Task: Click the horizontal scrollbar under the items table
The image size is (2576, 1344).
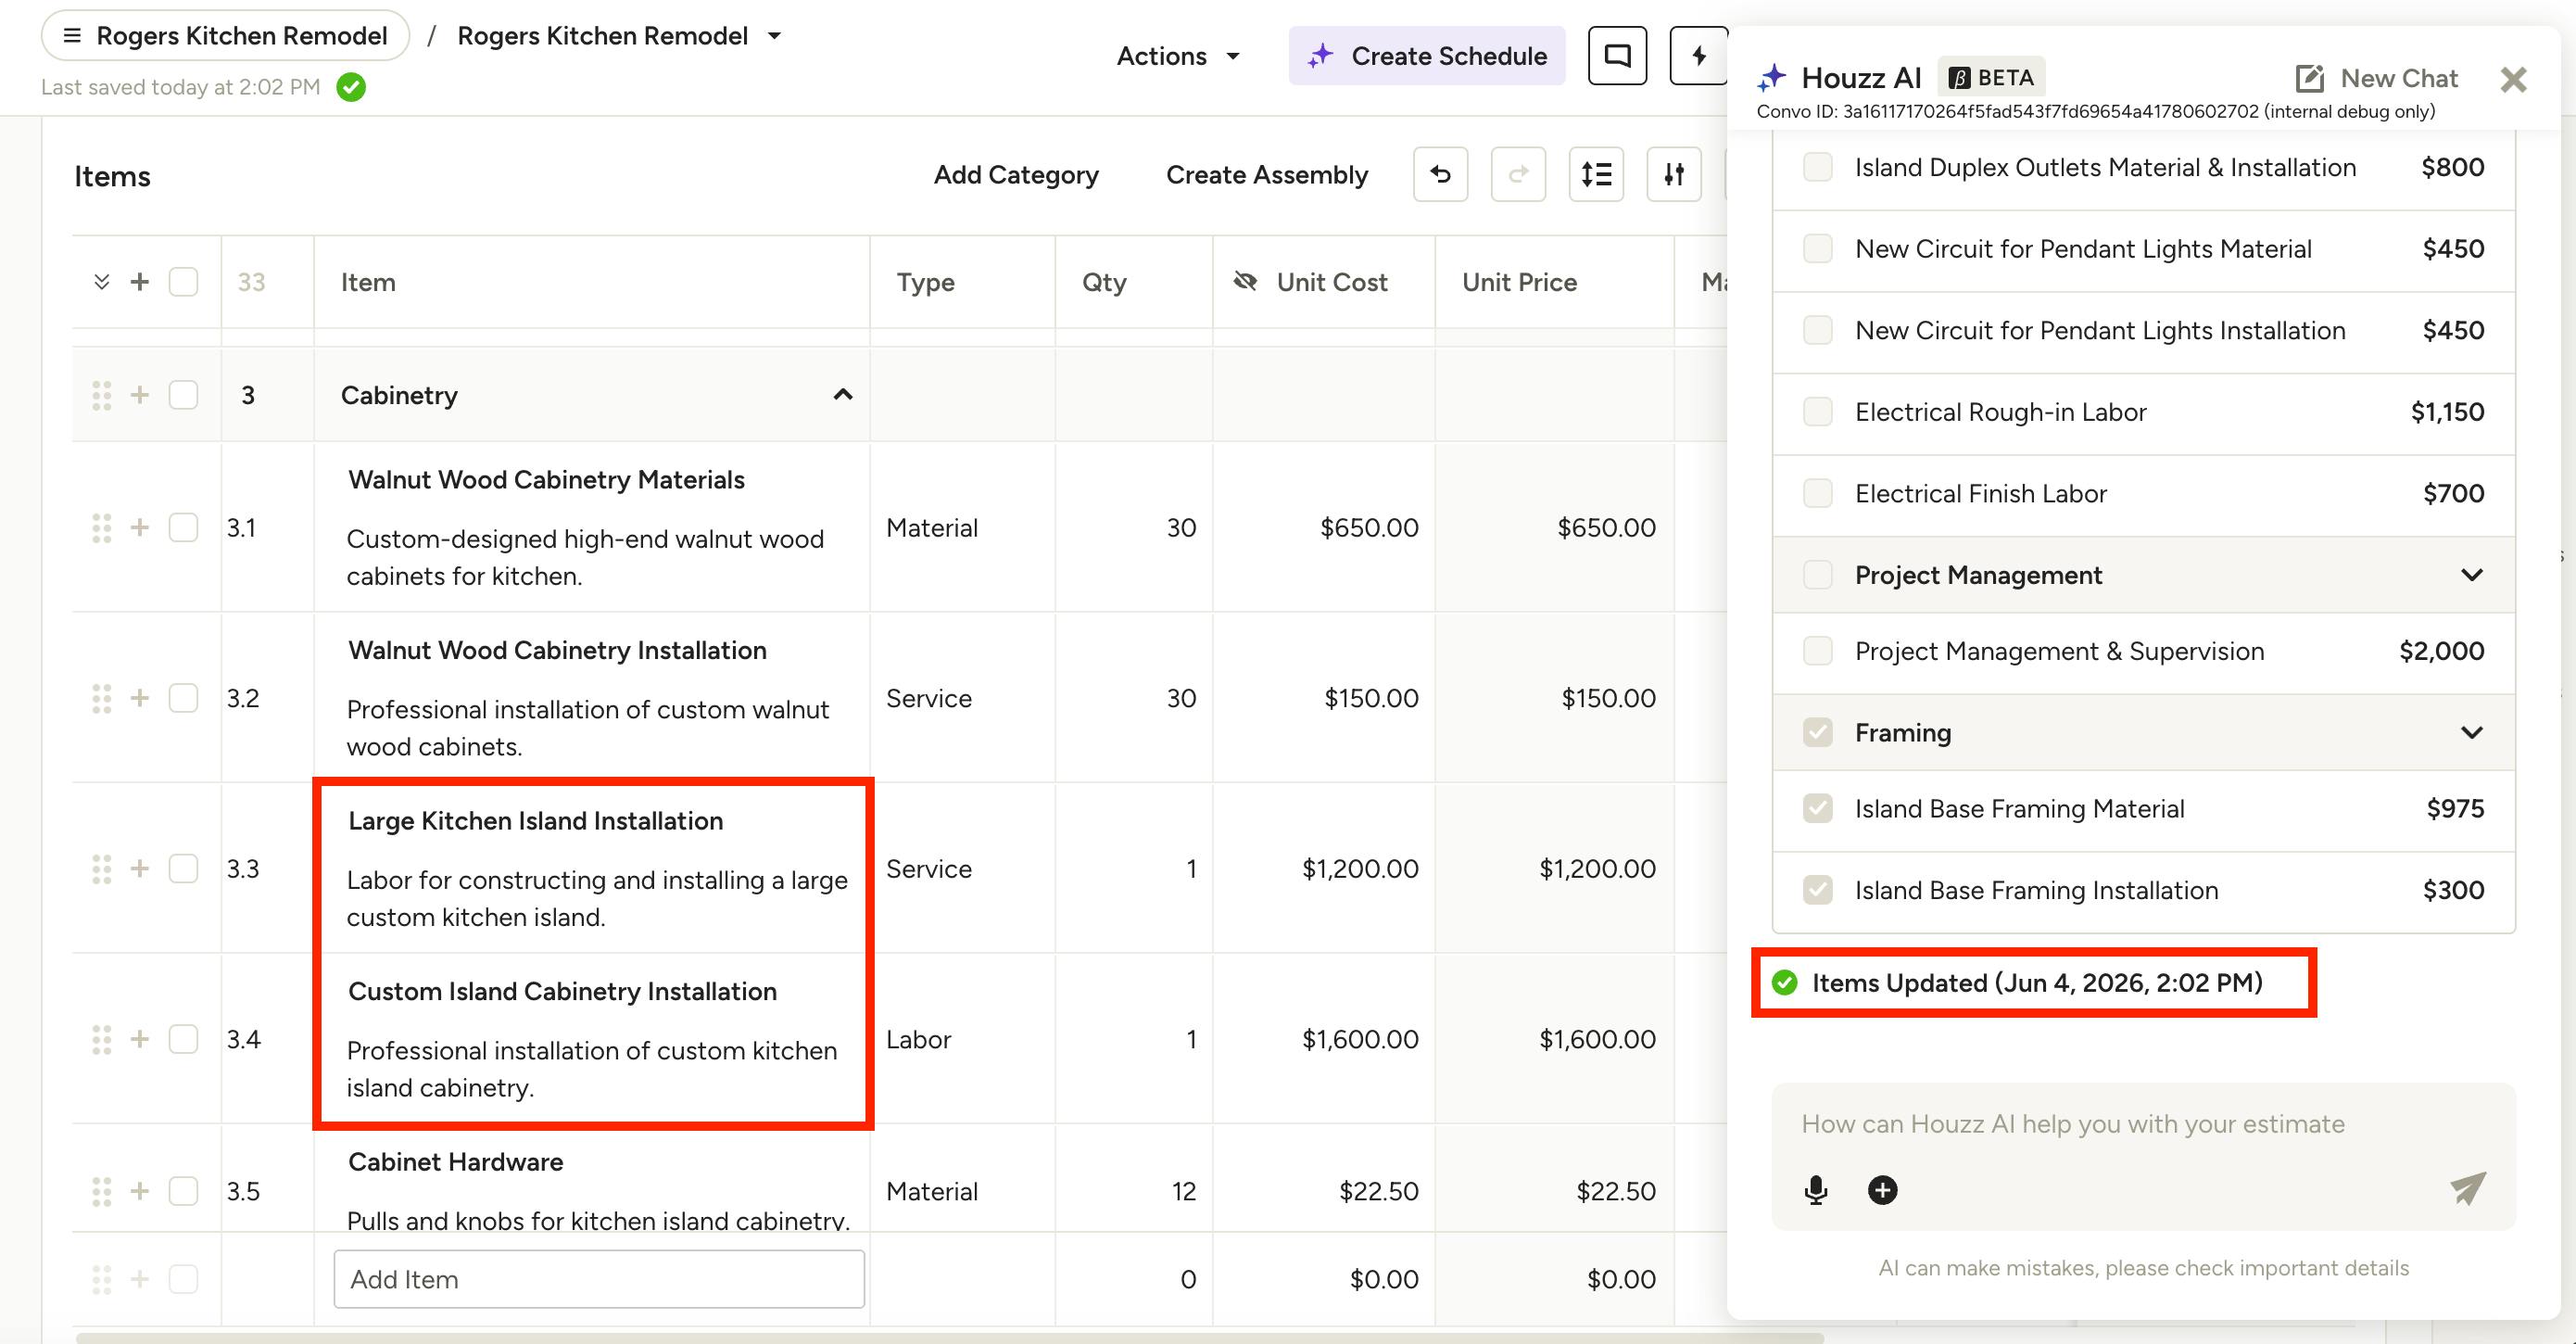Action: (x=950, y=1337)
